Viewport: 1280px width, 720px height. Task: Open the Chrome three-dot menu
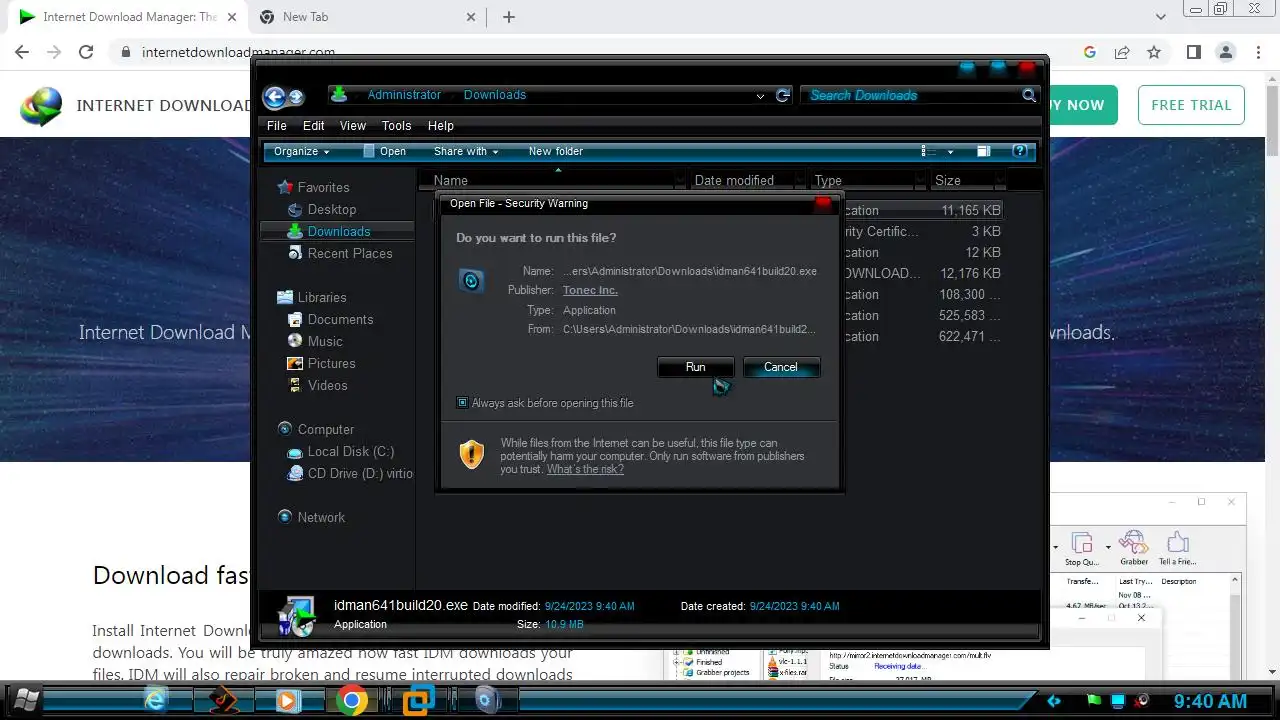tap(1257, 52)
